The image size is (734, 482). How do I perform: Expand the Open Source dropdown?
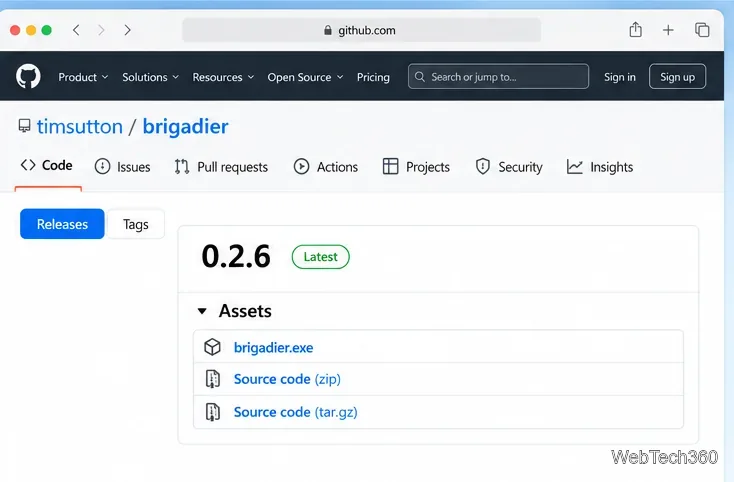pos(305,77)
